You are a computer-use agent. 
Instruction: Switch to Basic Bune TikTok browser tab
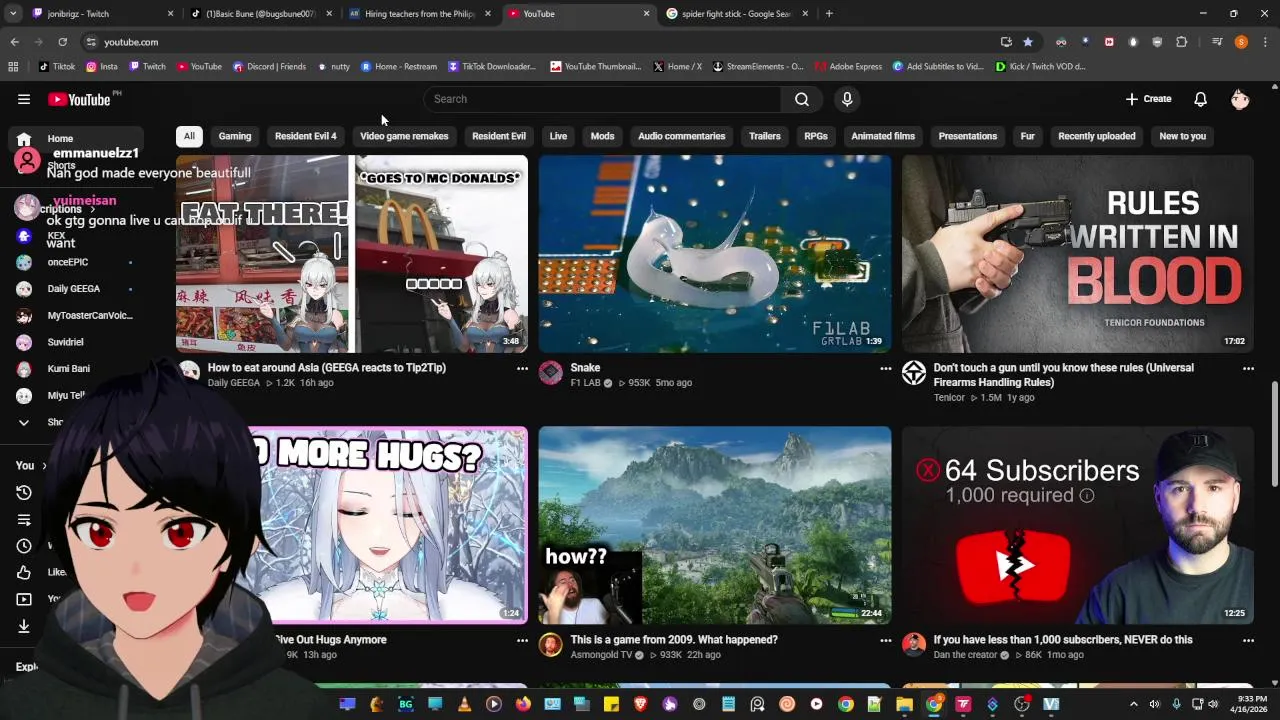pyautogui.click(x=260, y=14)
